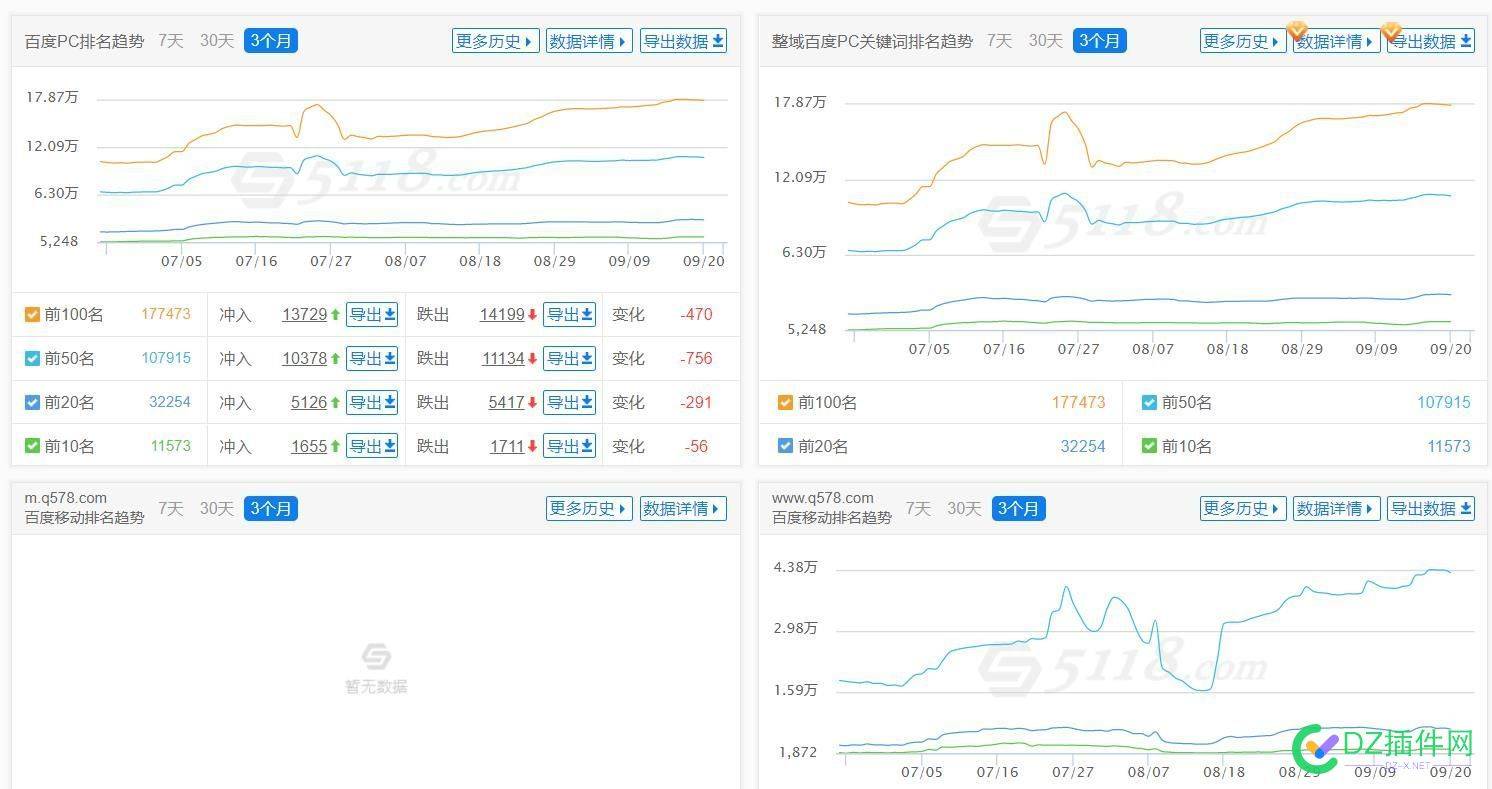Open 数据详情 in 整域百度PC关键词排名趋势 panel

pyautogui.click(x=1336, y=41)
